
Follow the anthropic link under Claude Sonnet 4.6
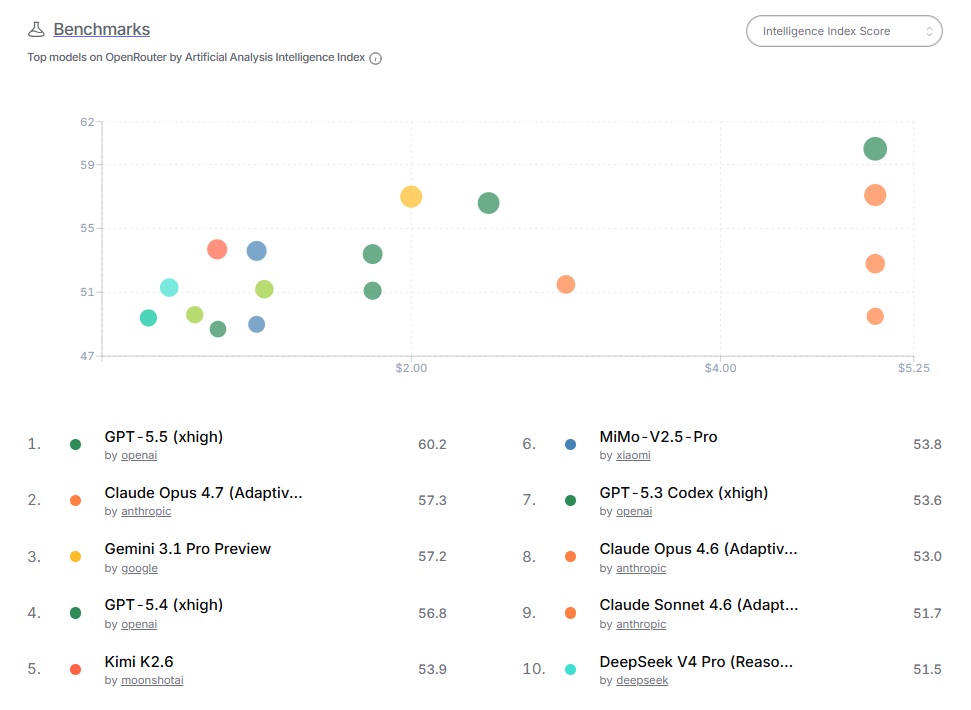[641, 624]
